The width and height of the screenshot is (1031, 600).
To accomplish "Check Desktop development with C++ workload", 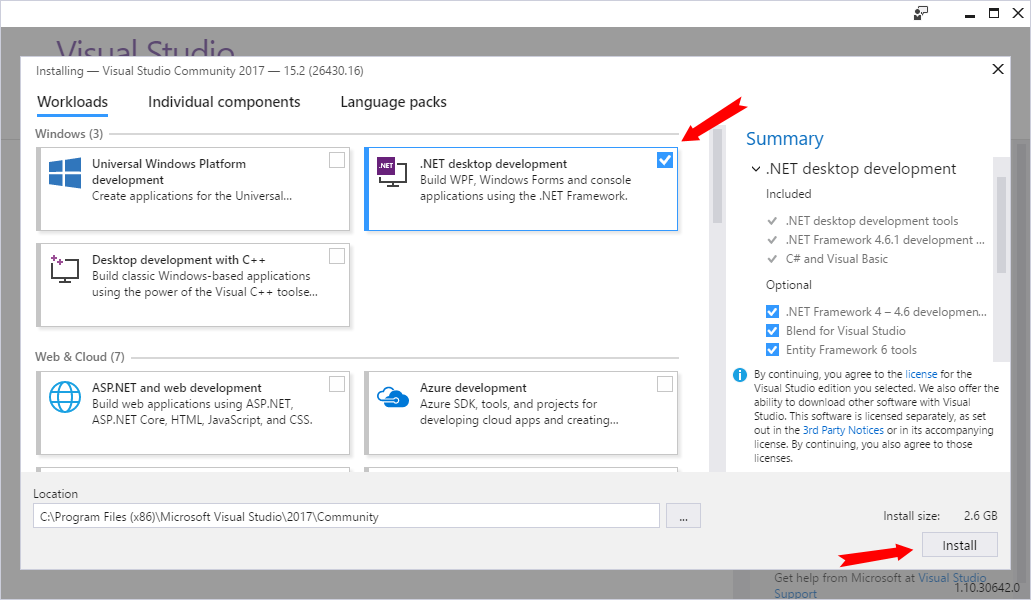I will pos(337,256).
